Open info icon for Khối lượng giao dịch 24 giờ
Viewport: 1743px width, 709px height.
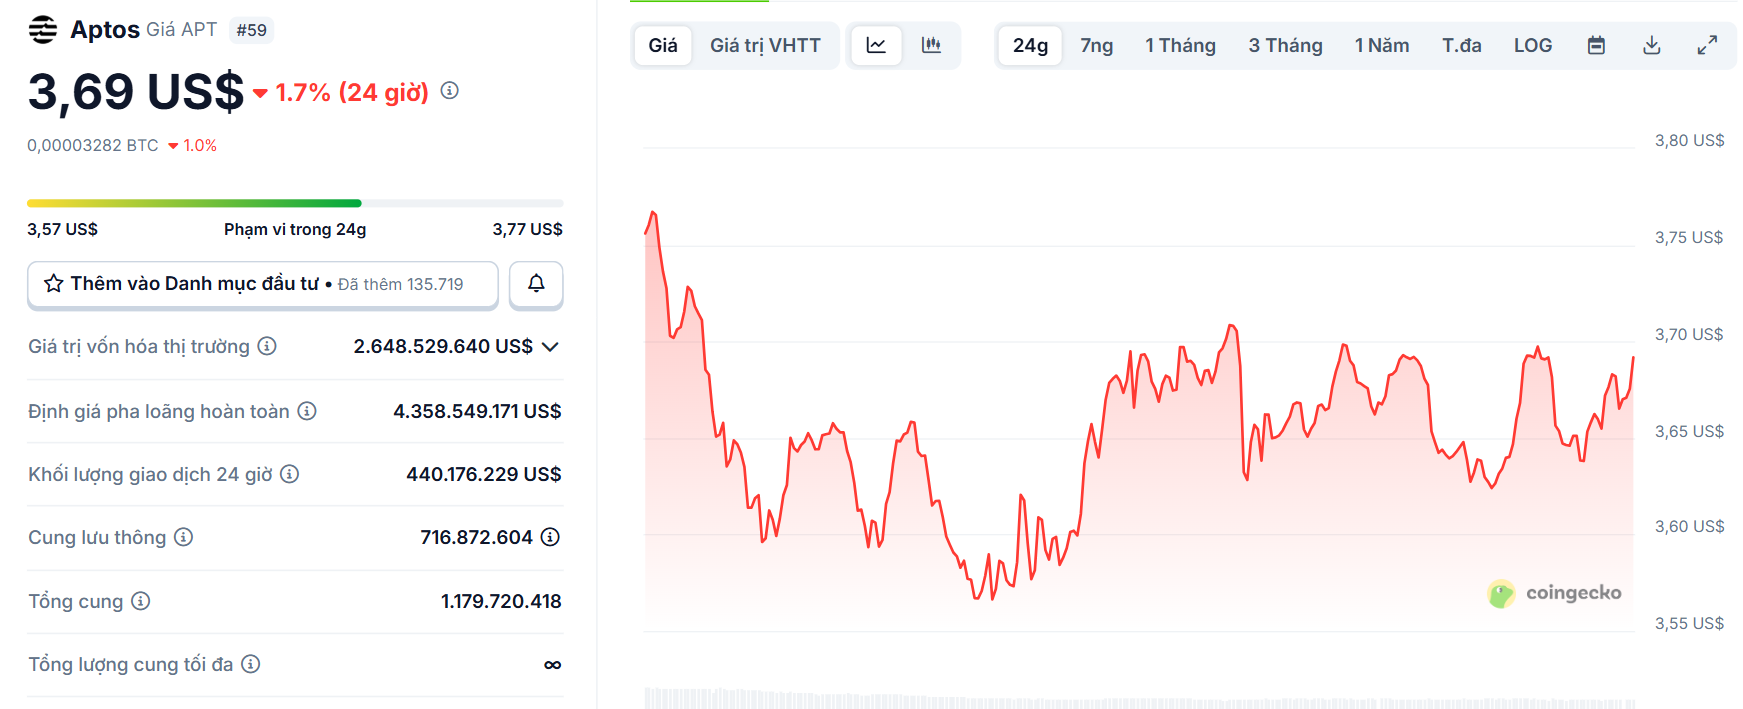(289, 474)
